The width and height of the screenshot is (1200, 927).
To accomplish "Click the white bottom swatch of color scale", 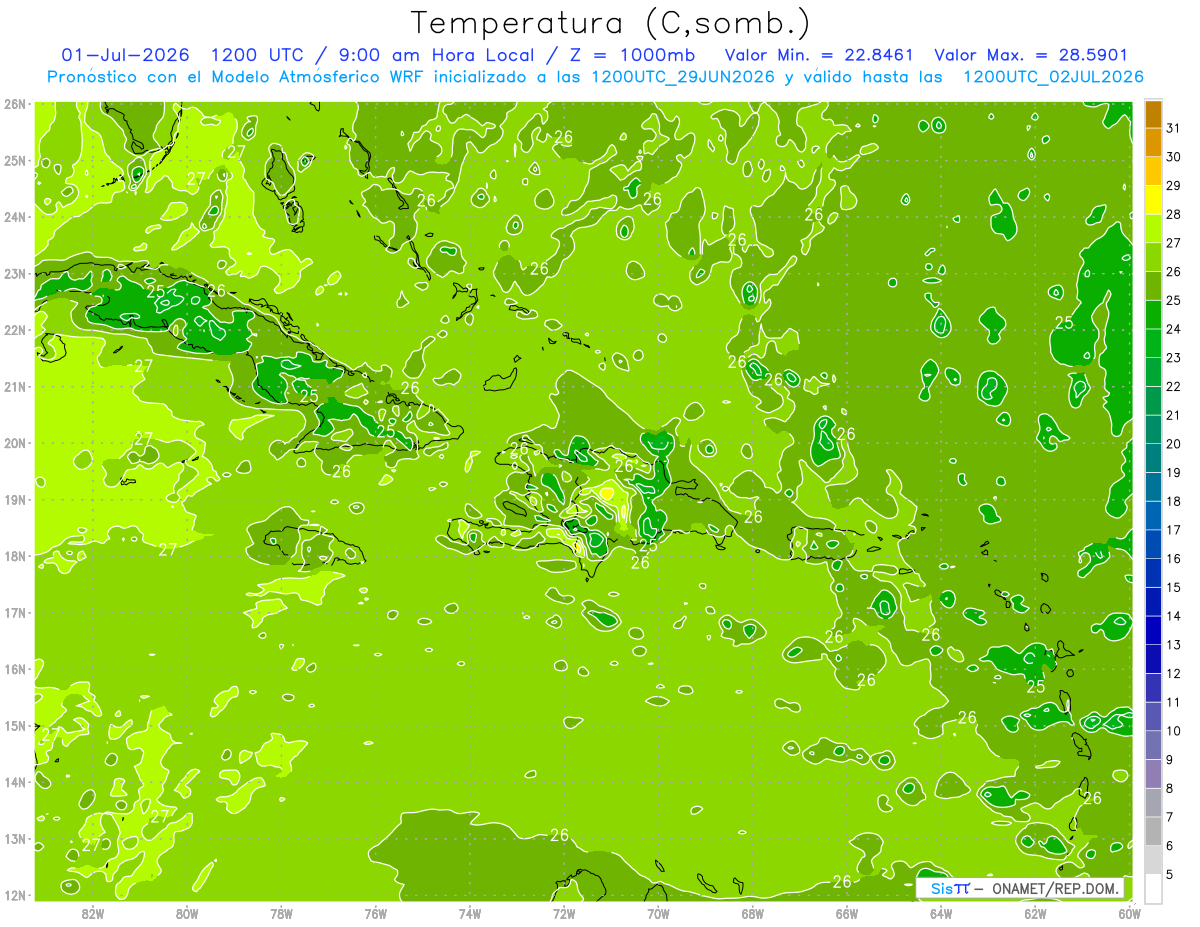I will pyautogui.click(x=1153, y=888).
